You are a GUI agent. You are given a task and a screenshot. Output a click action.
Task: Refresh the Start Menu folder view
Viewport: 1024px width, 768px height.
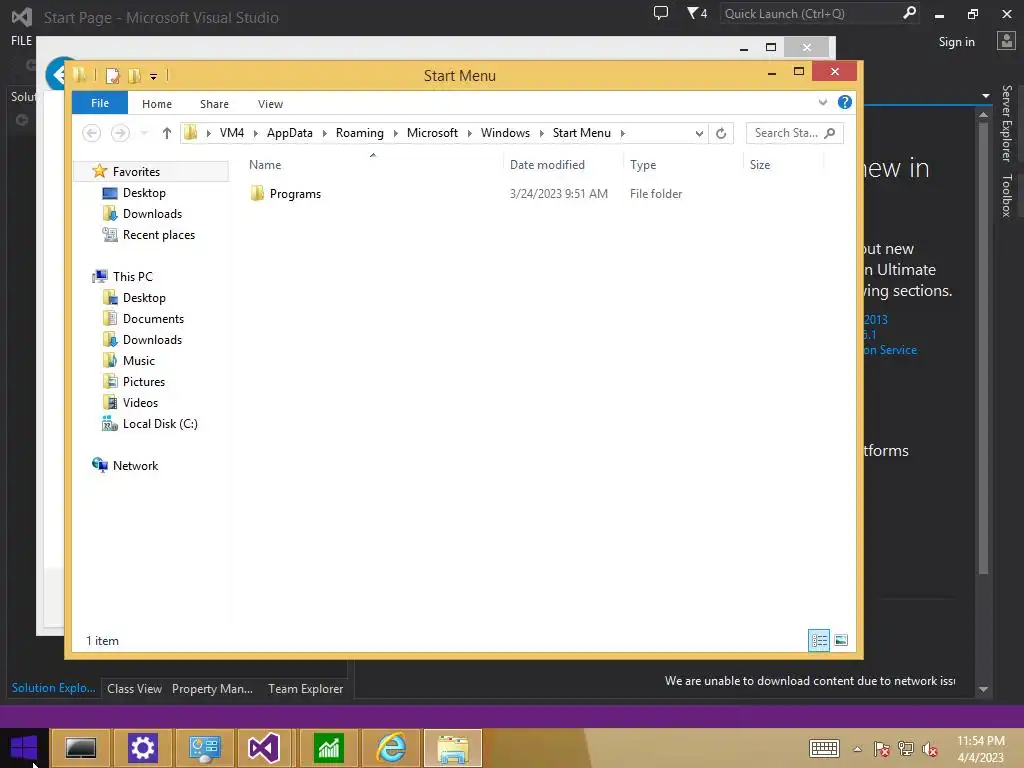721,133
